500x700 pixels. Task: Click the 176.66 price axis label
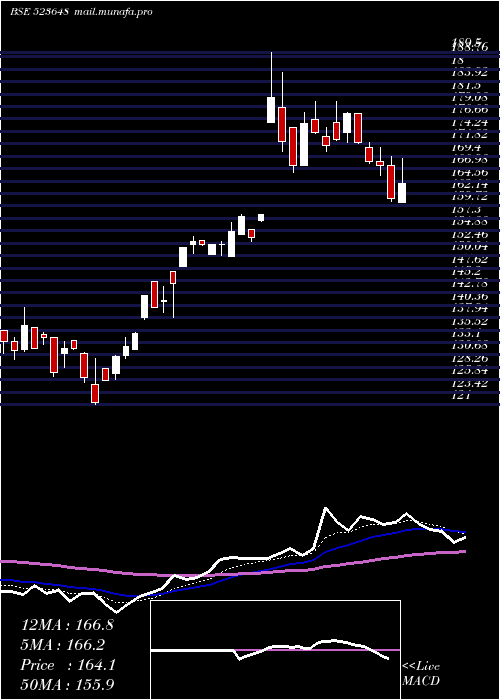point(470,109)
